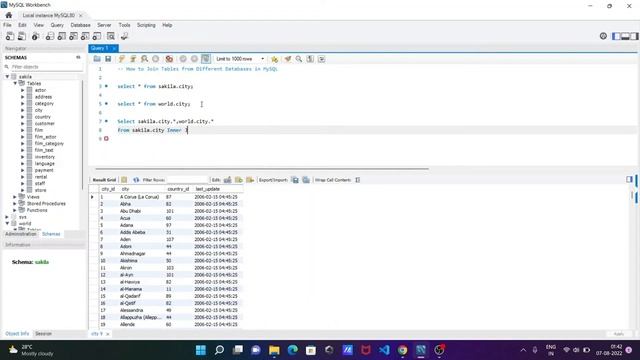
Task: Commit the current transaction icon
Action: pos(183,59)
